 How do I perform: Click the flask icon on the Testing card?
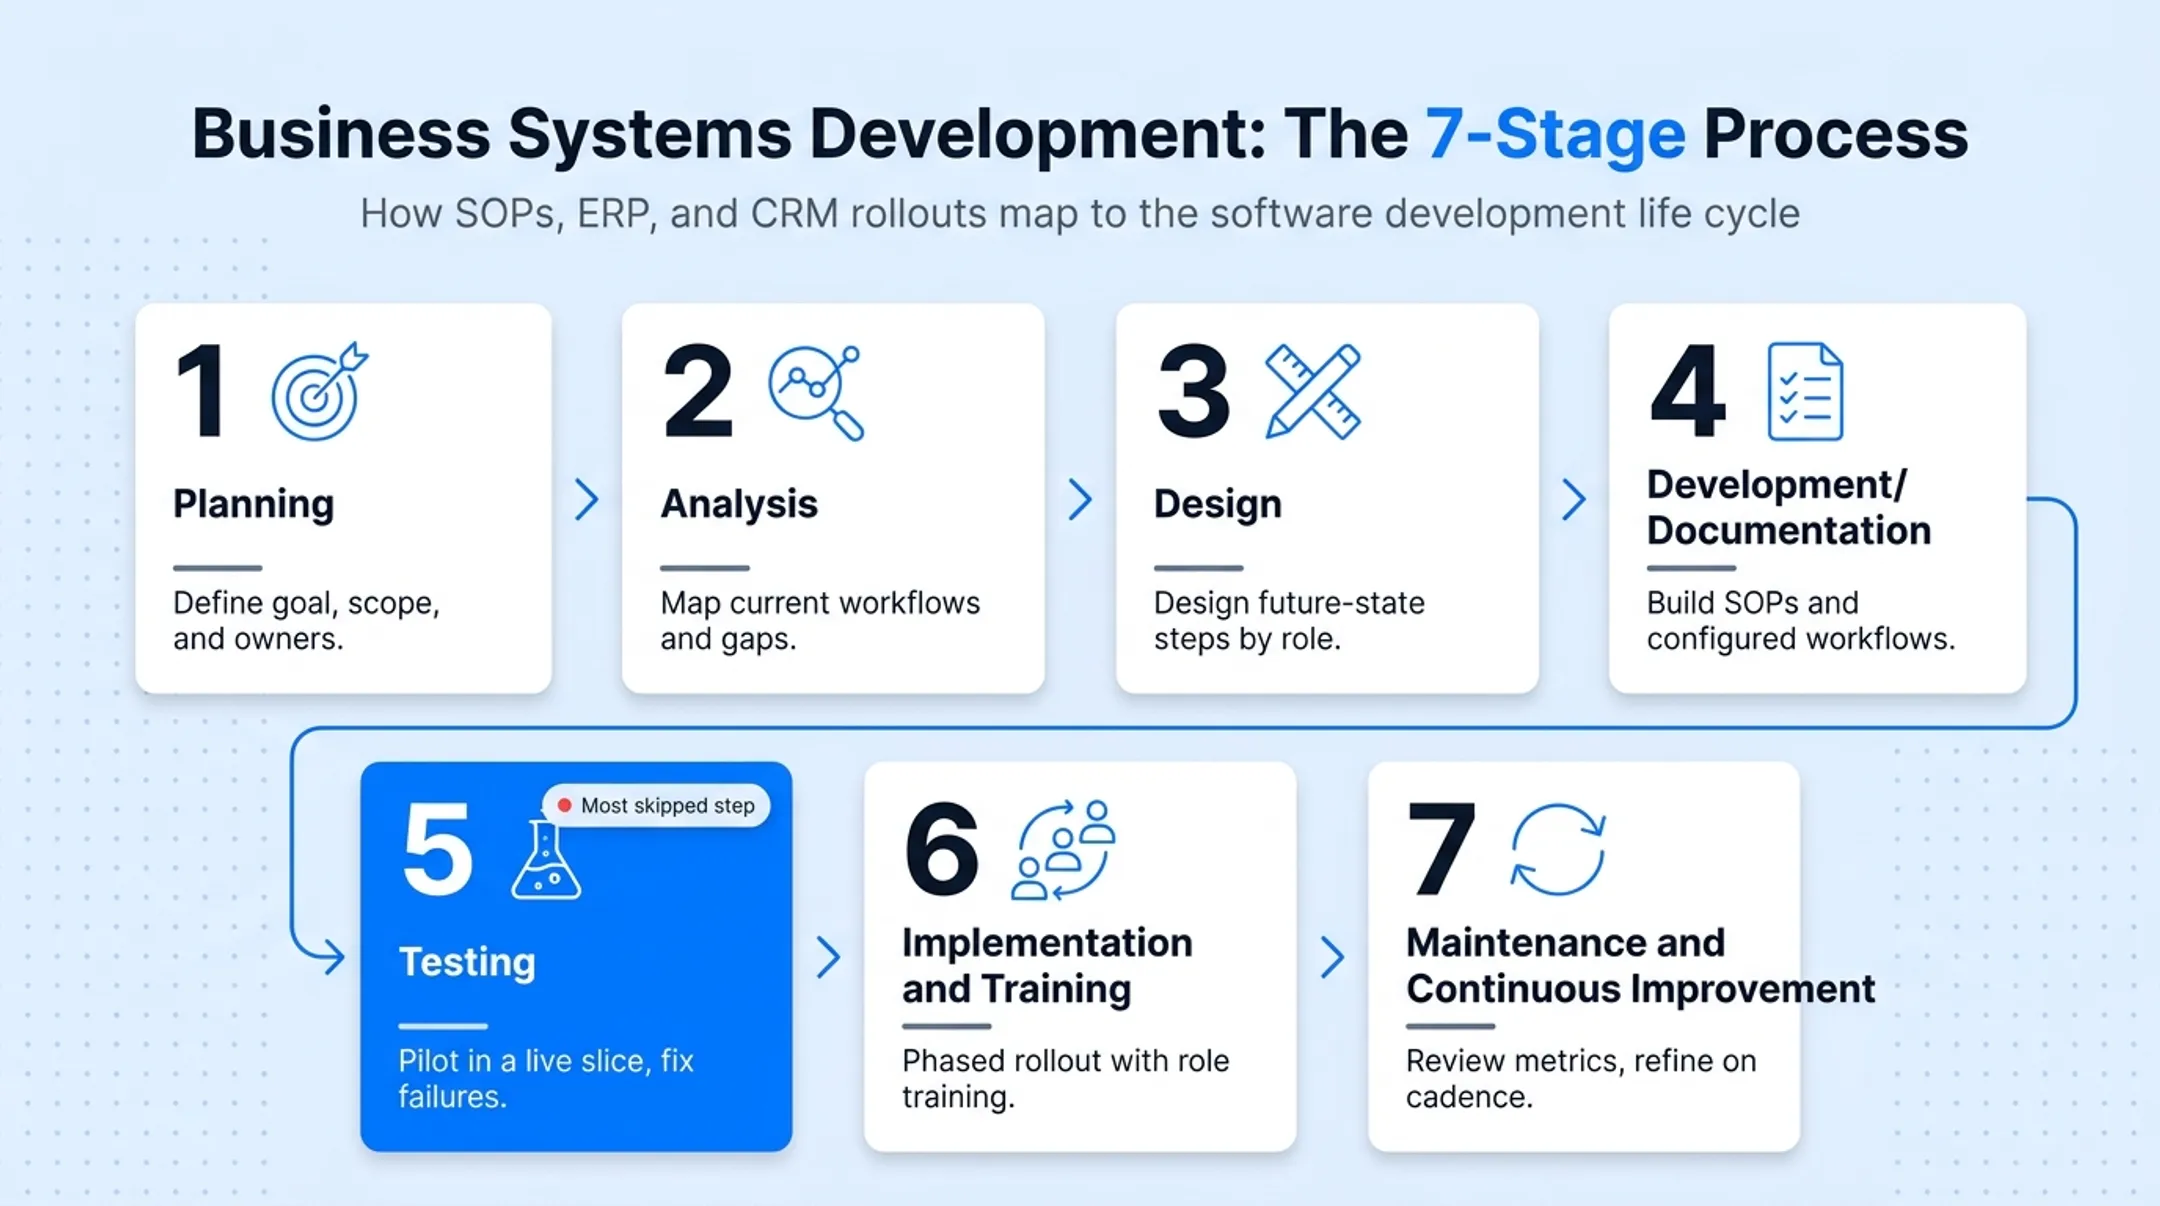pos(546,860)
